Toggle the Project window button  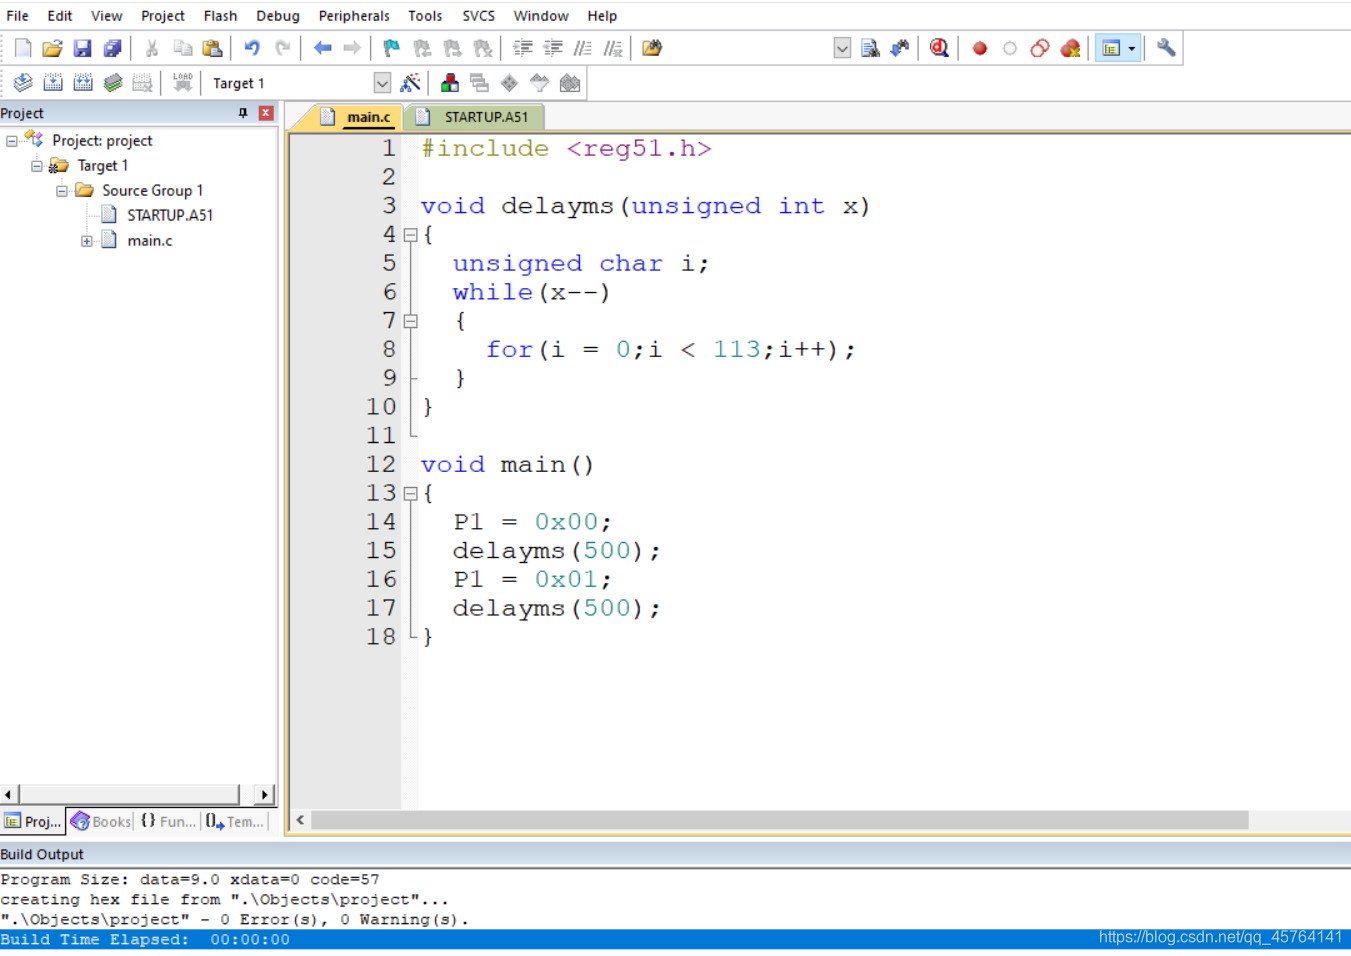[x=1111, y=48]
